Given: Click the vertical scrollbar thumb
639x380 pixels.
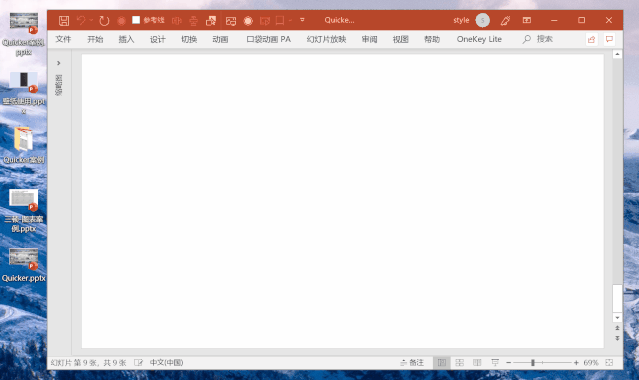Looking at the screenshot, I should click(x=617, y=298).
